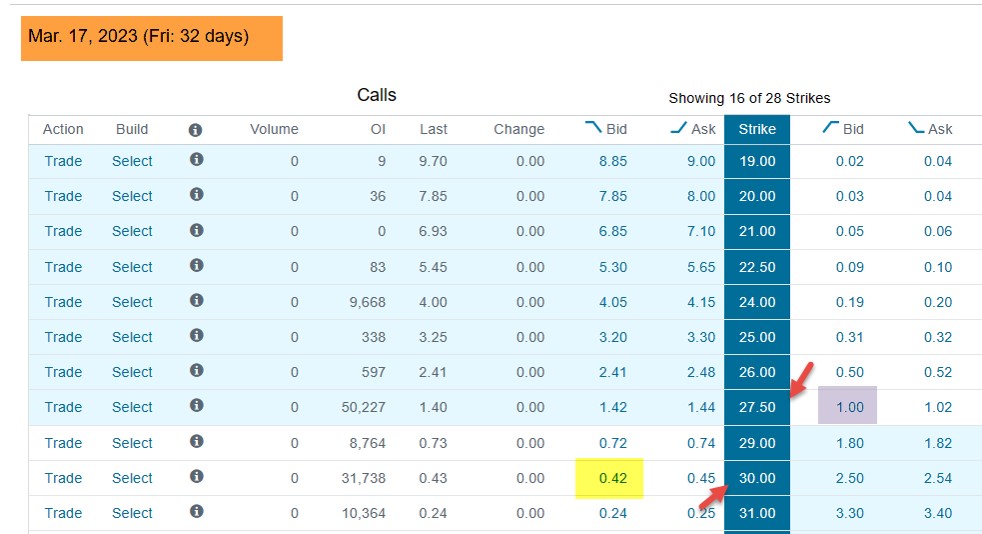Click the puts Bid column header
This screenshot has height=534, width=982.
pyautogui.click(x=843, y=128)
